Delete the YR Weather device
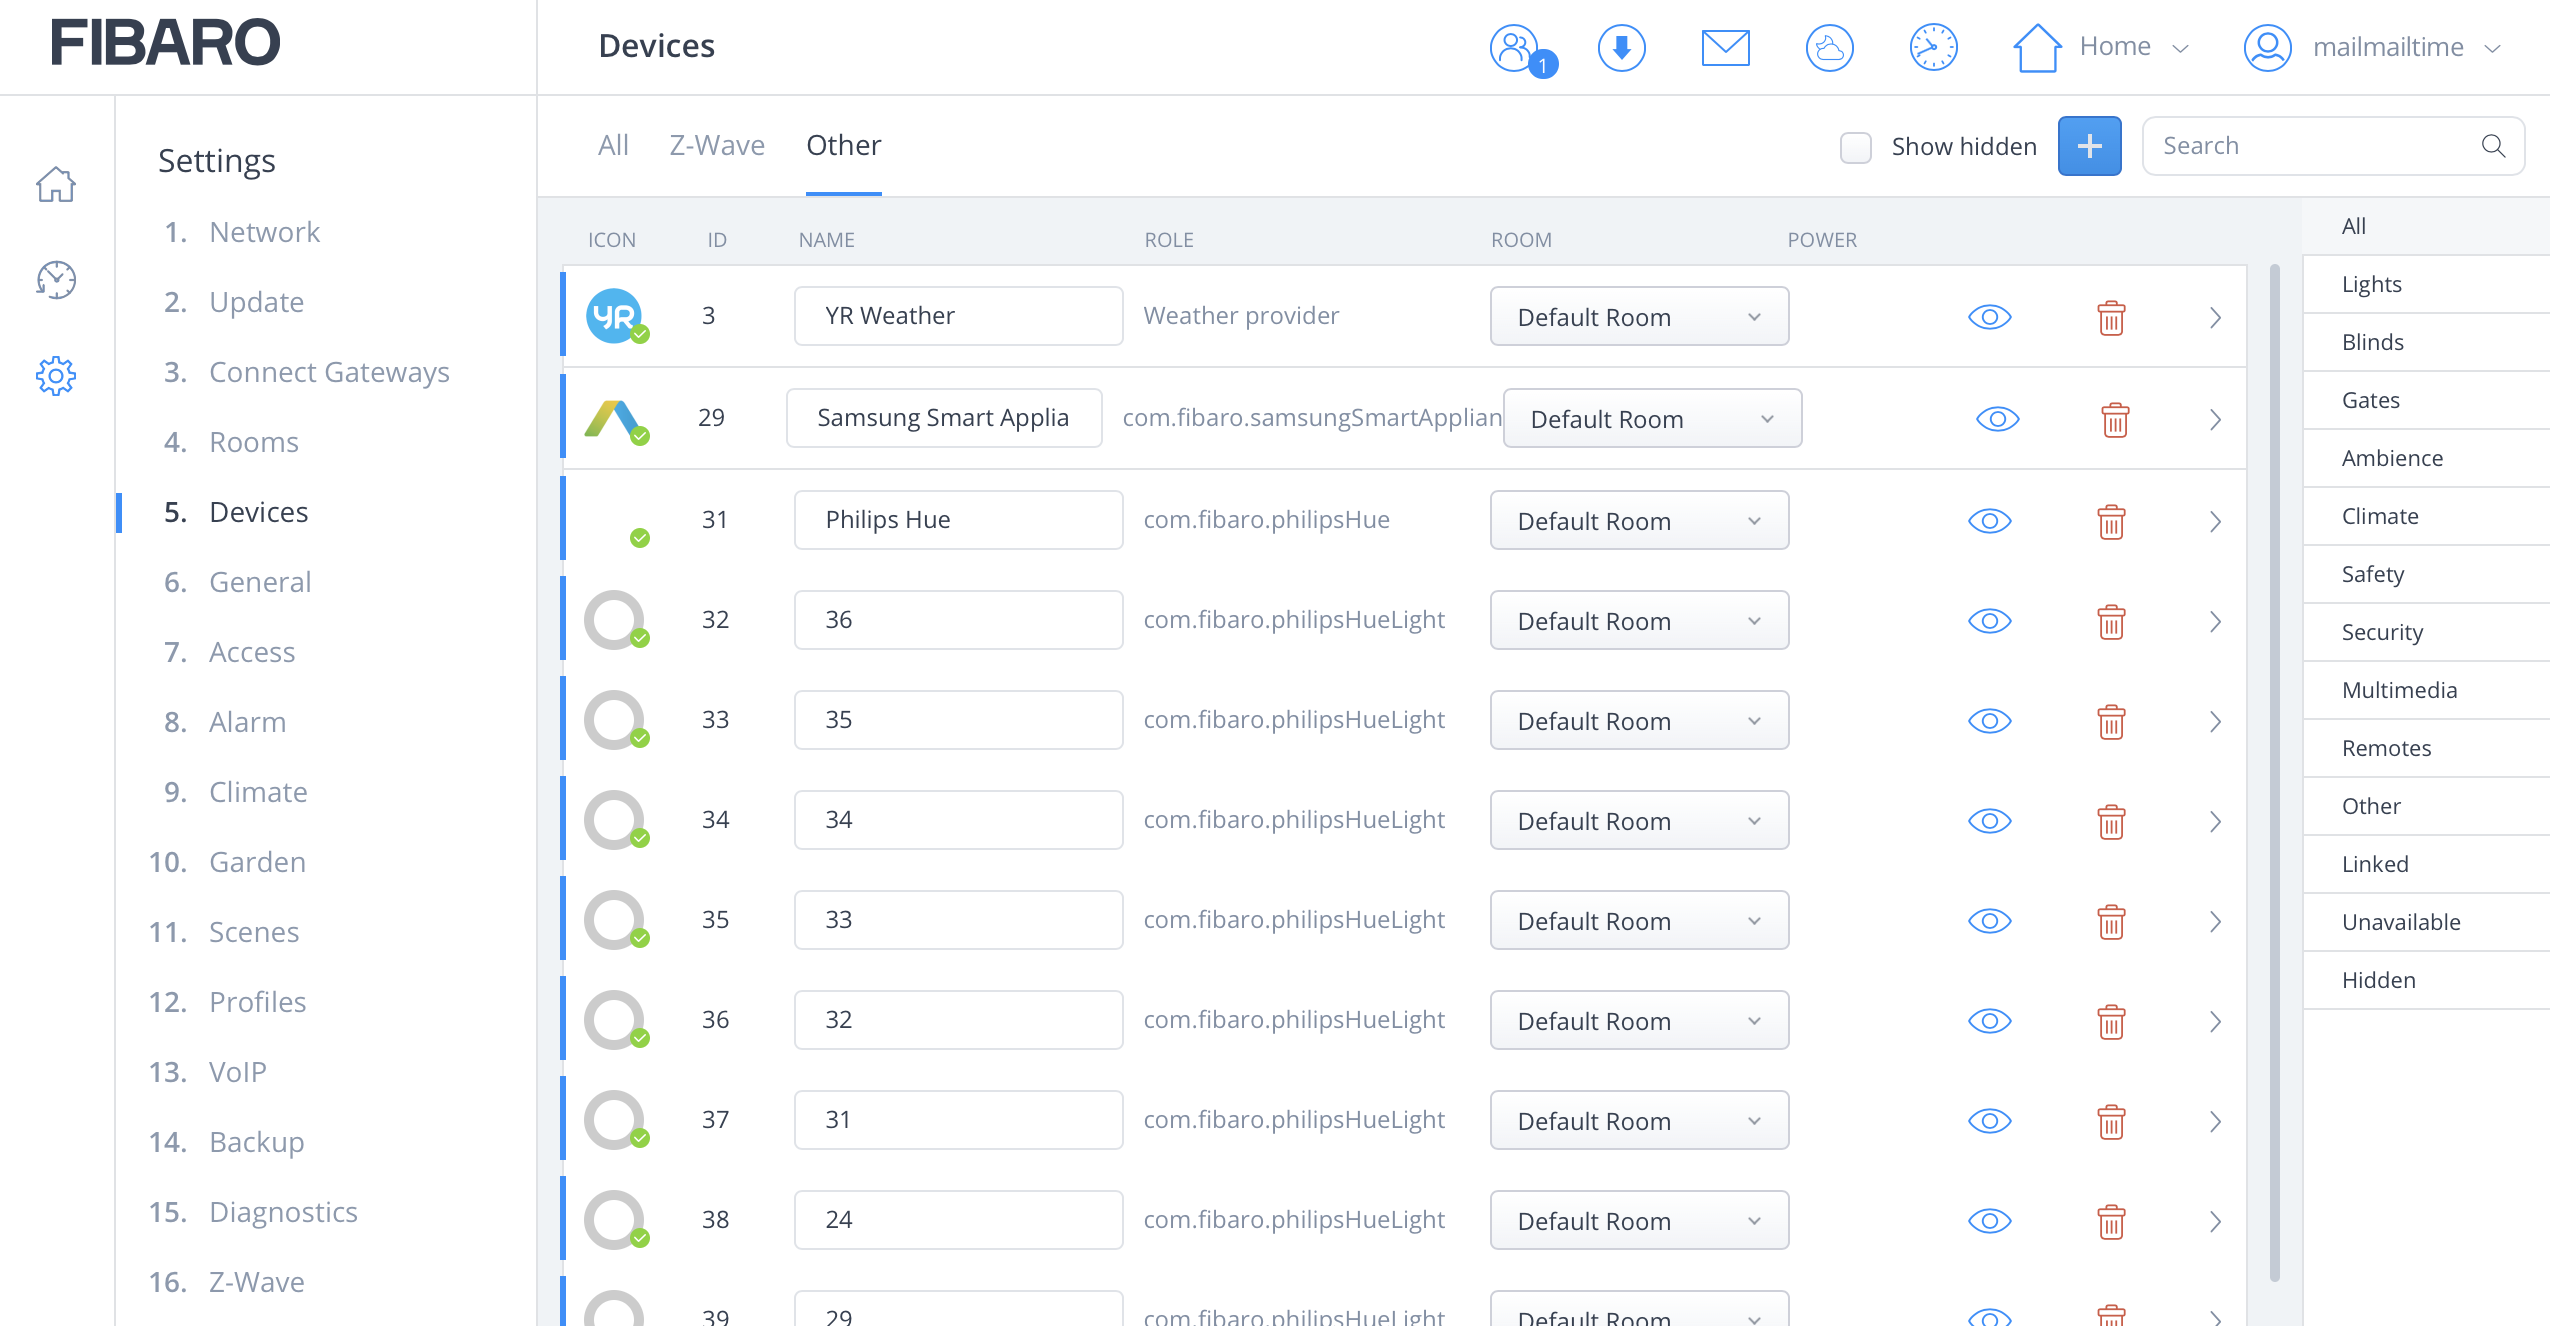2550x1326 pixels. (2111, 318)
